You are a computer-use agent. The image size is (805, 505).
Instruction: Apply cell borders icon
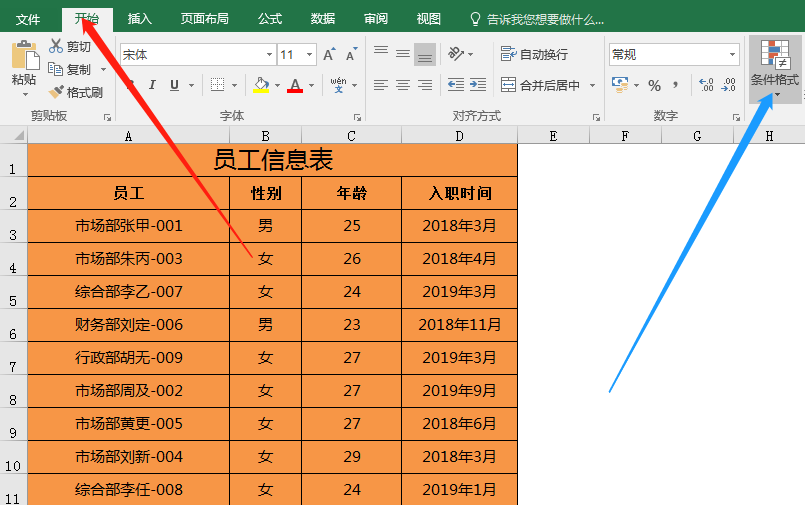coord(218,85)
